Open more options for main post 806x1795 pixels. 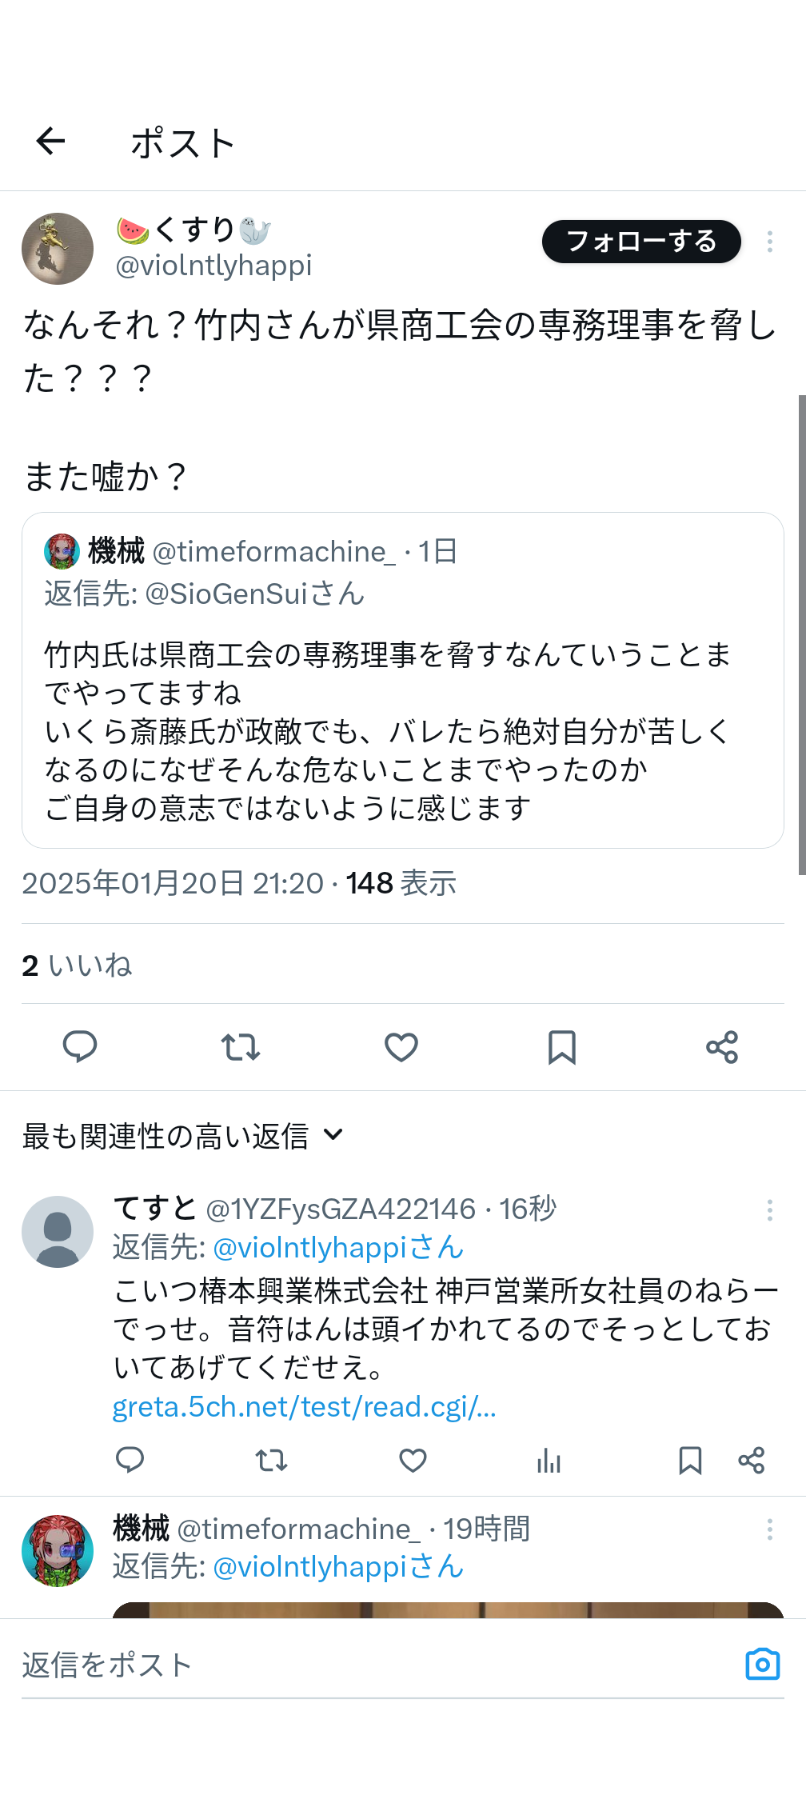coord(770,241)
